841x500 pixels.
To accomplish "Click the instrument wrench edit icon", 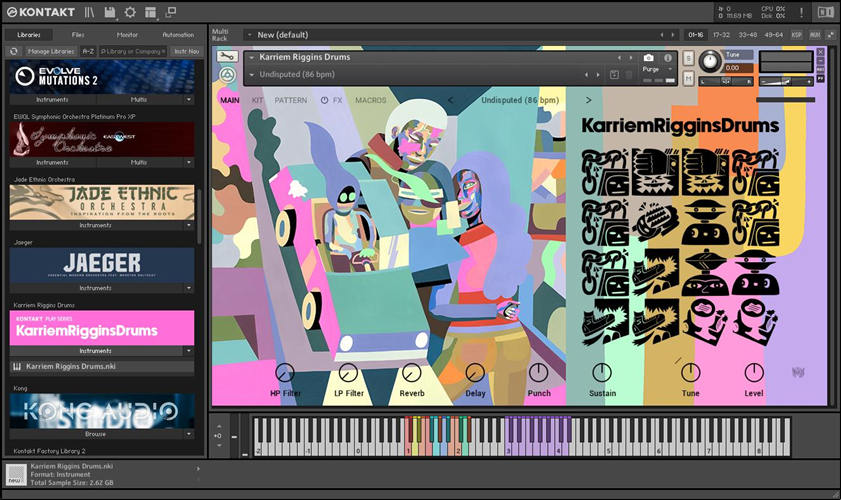I will point(227,57).
